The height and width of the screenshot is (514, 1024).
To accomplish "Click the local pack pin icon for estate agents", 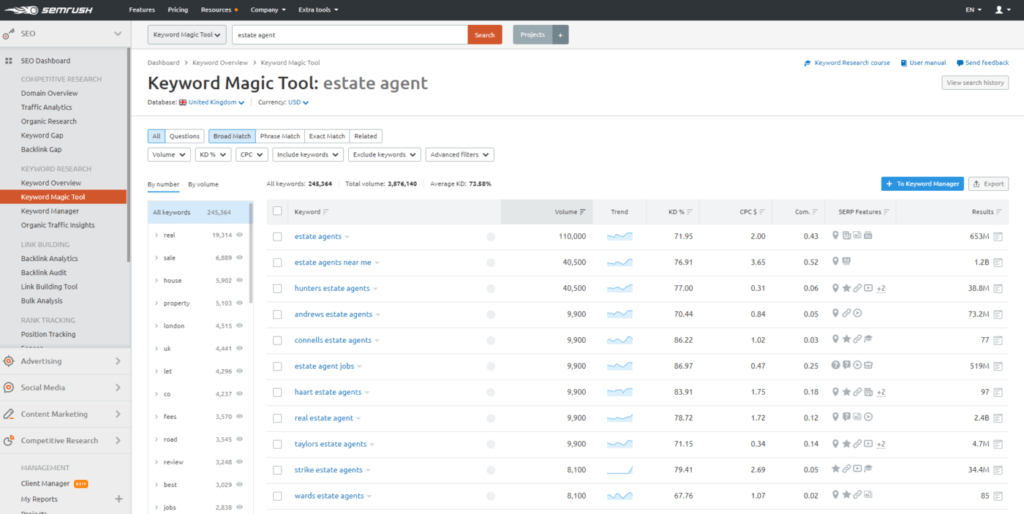I will 835,236.
